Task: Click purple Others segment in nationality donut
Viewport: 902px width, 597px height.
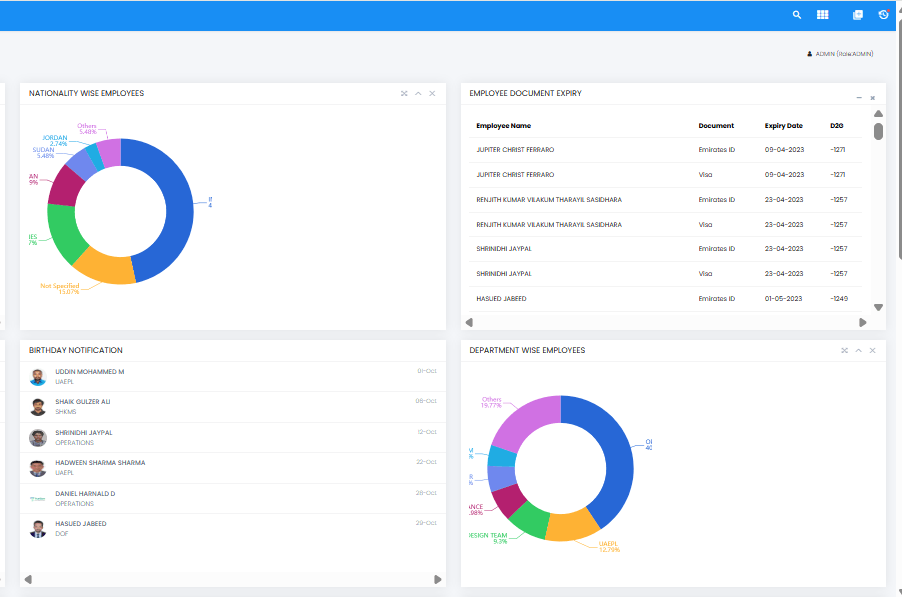Action: click(x=110, y=153)
